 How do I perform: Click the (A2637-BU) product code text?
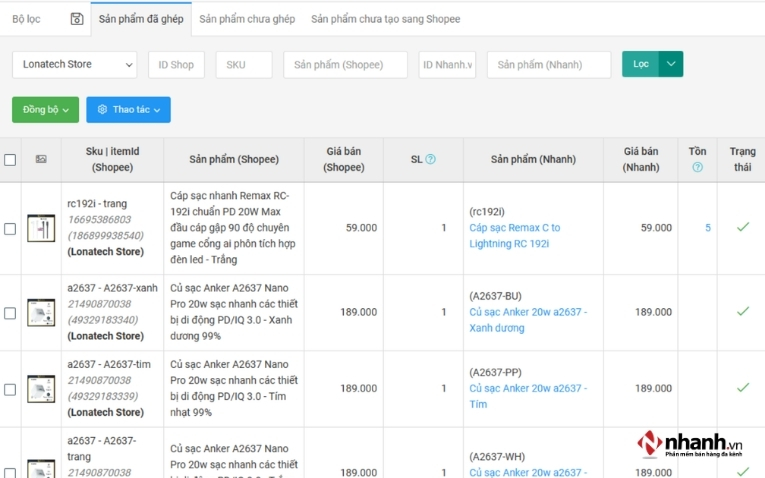(x=495, y=296)
